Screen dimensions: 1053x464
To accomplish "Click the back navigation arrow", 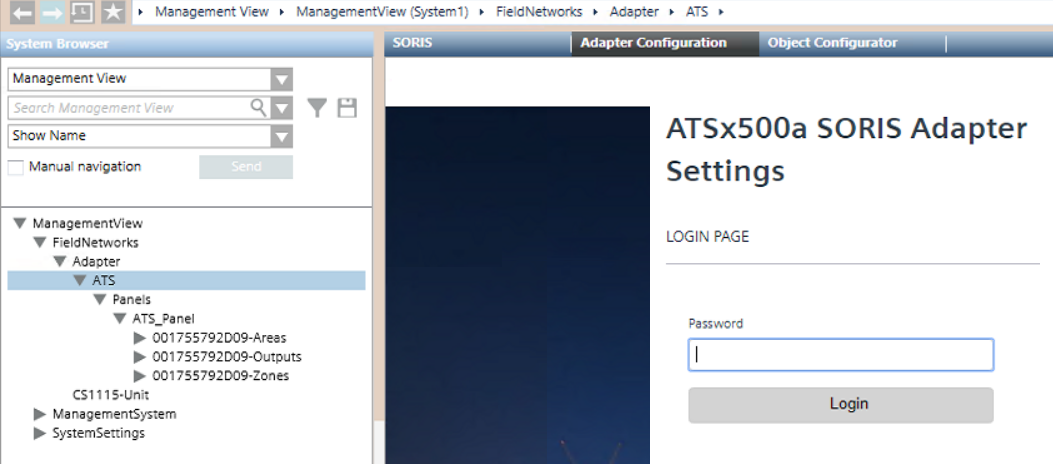I will tap(22, 12).
